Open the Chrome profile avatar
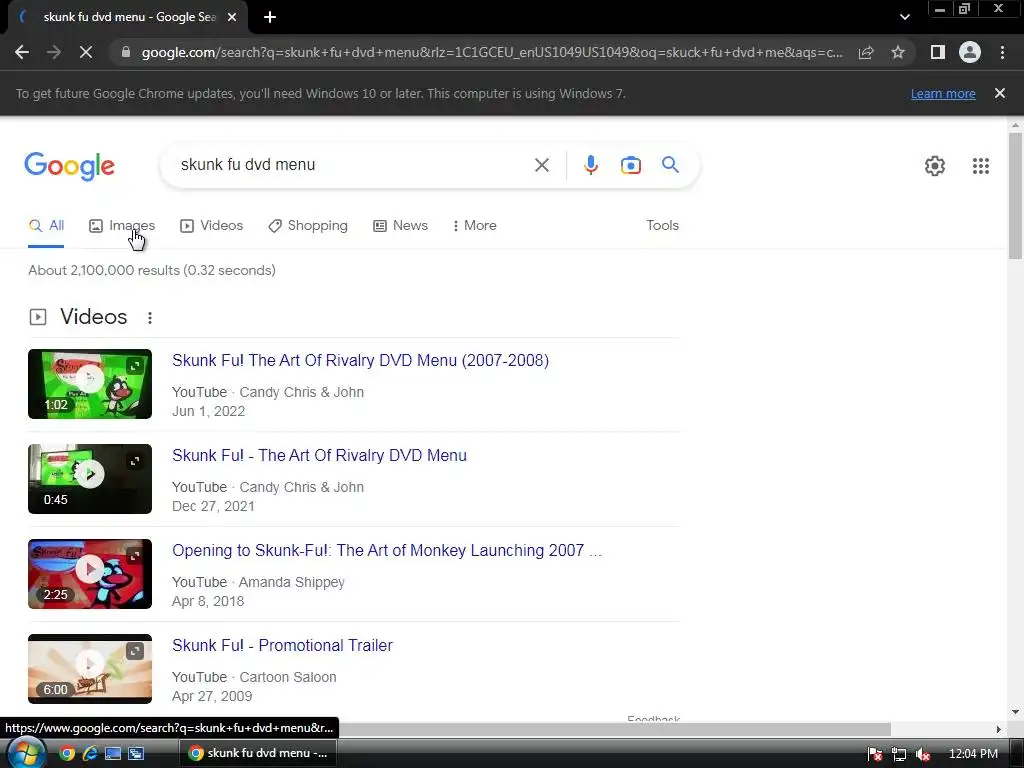This screenshot has width=1024, height=768. (970, 52)
